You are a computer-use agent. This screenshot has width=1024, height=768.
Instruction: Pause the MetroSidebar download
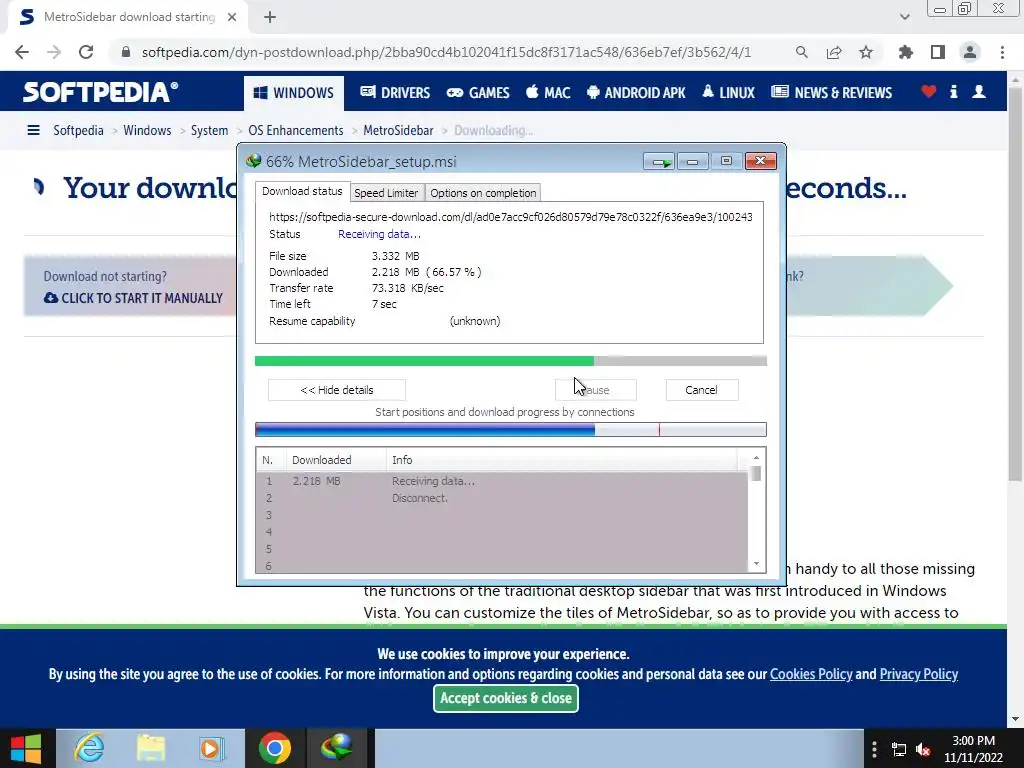click(596, 390)
